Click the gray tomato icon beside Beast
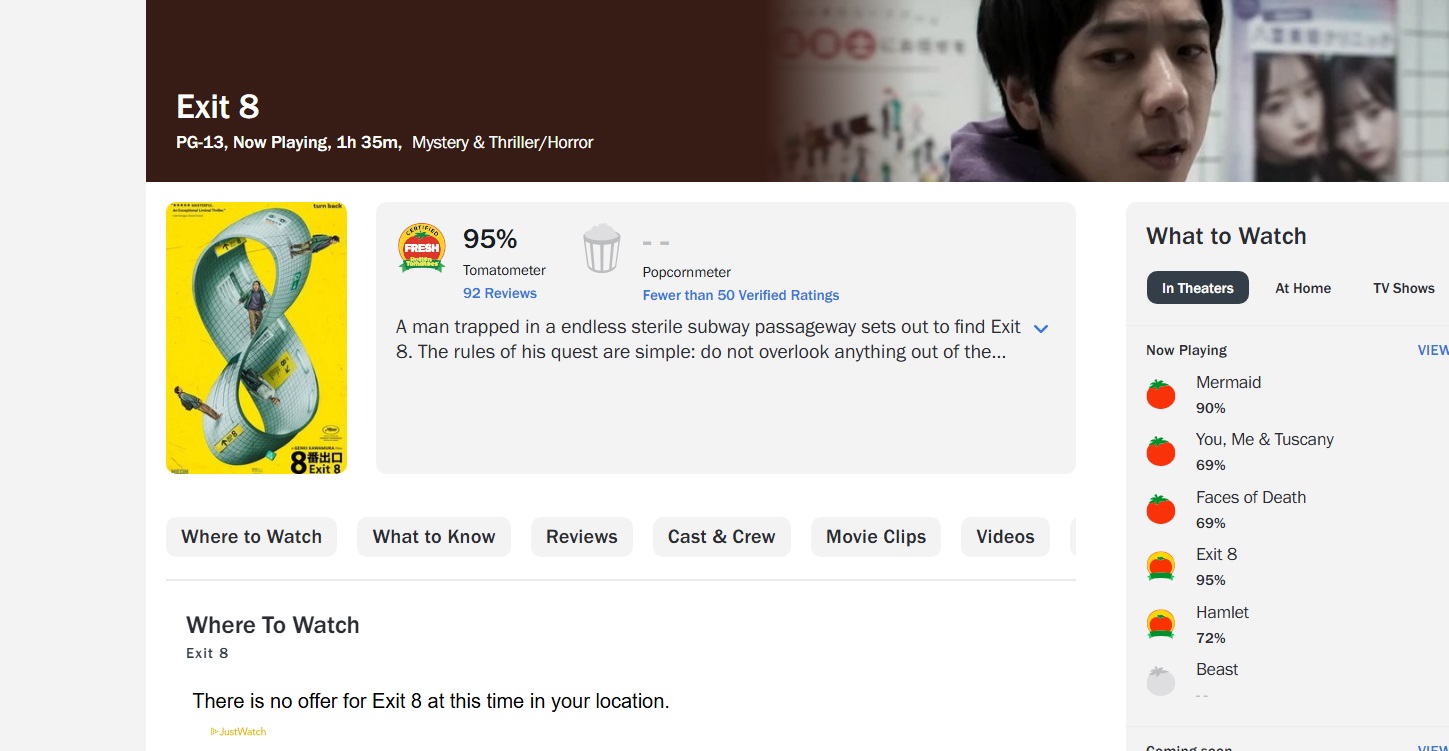This screenshot has width=1449, height=751. (1160, 681)
